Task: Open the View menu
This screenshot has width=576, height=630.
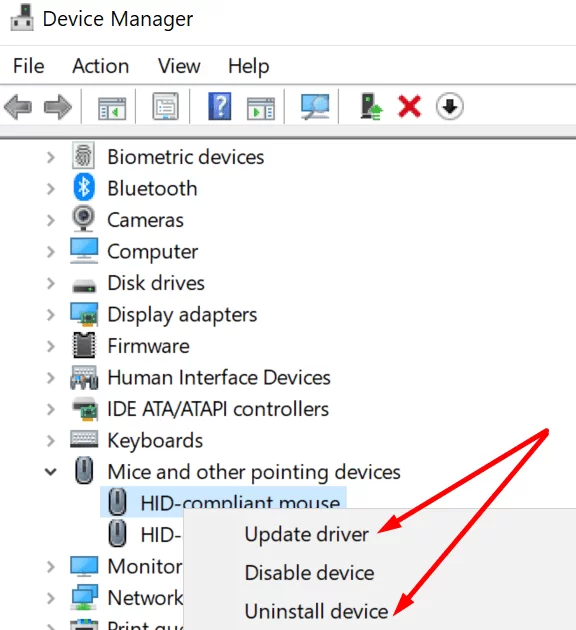Action: point(179,66)
